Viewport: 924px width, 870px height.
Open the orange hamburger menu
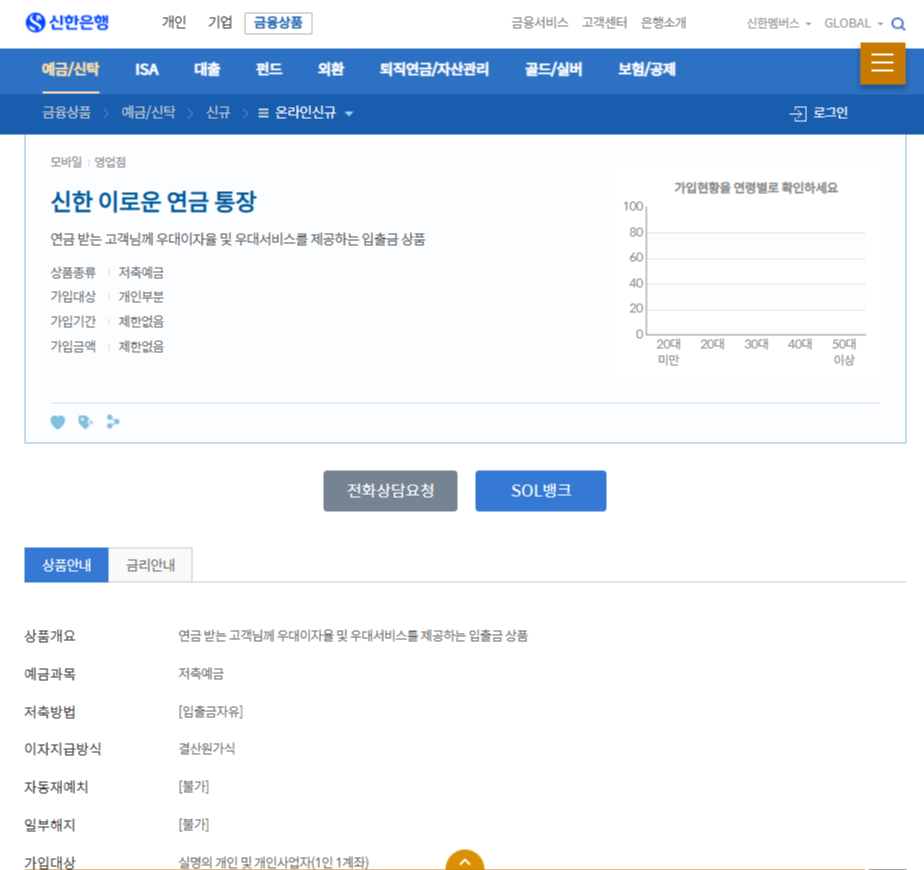tap(882, 63)
